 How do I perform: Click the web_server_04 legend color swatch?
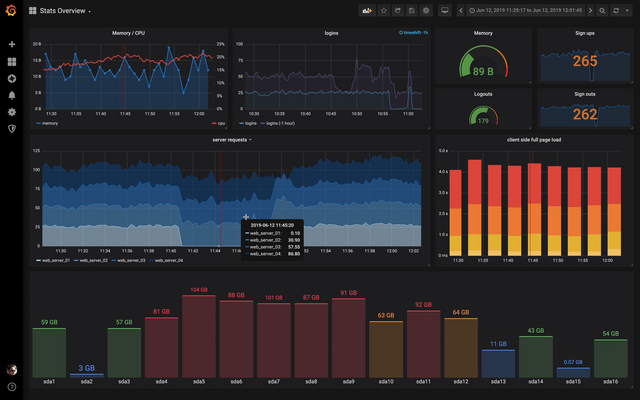[x=151, y=260]
